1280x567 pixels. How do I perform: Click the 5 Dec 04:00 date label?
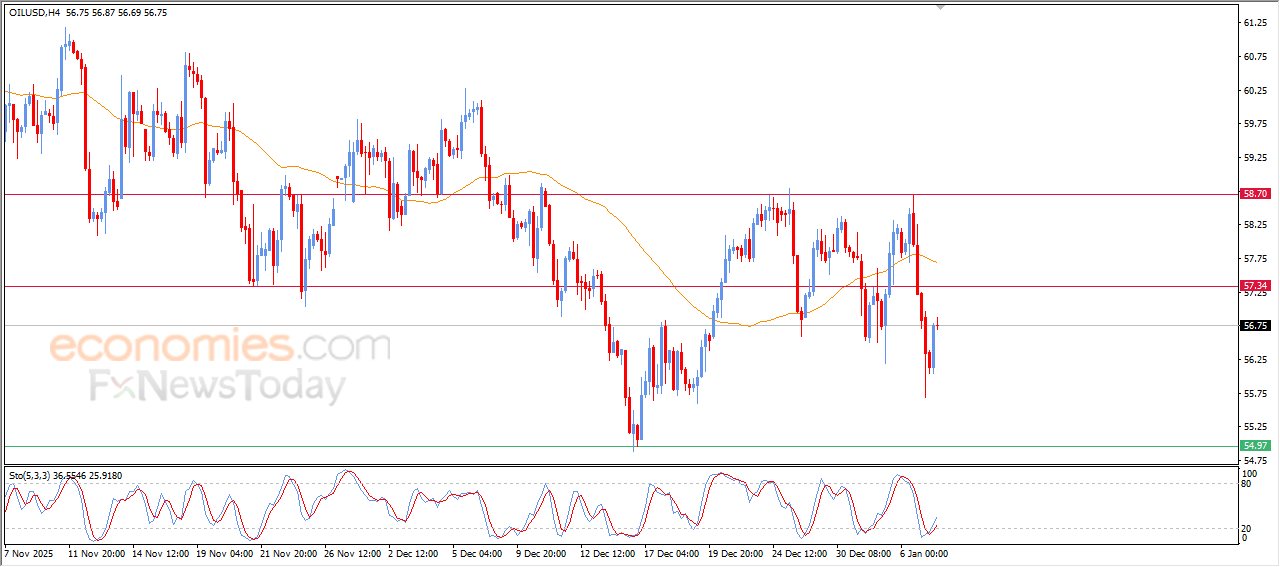coord(477,553)
